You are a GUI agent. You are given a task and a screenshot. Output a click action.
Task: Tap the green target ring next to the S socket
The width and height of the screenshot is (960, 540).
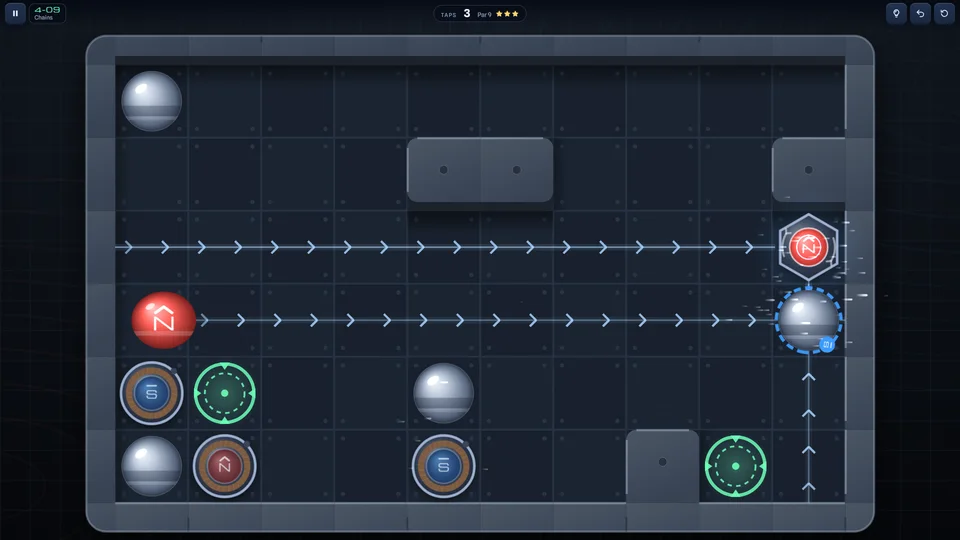coord(225,393)
